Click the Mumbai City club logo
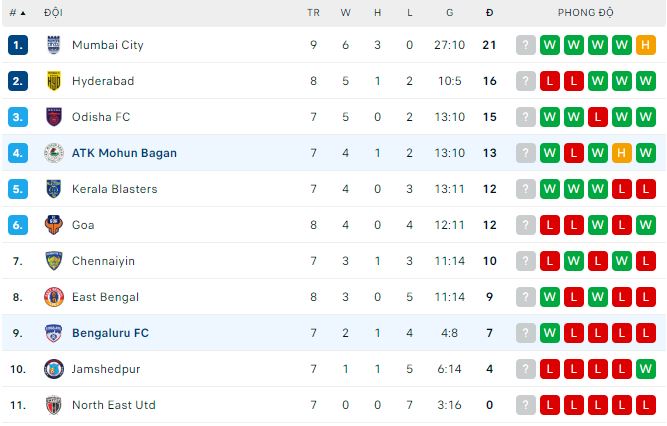 click(54, 45)
